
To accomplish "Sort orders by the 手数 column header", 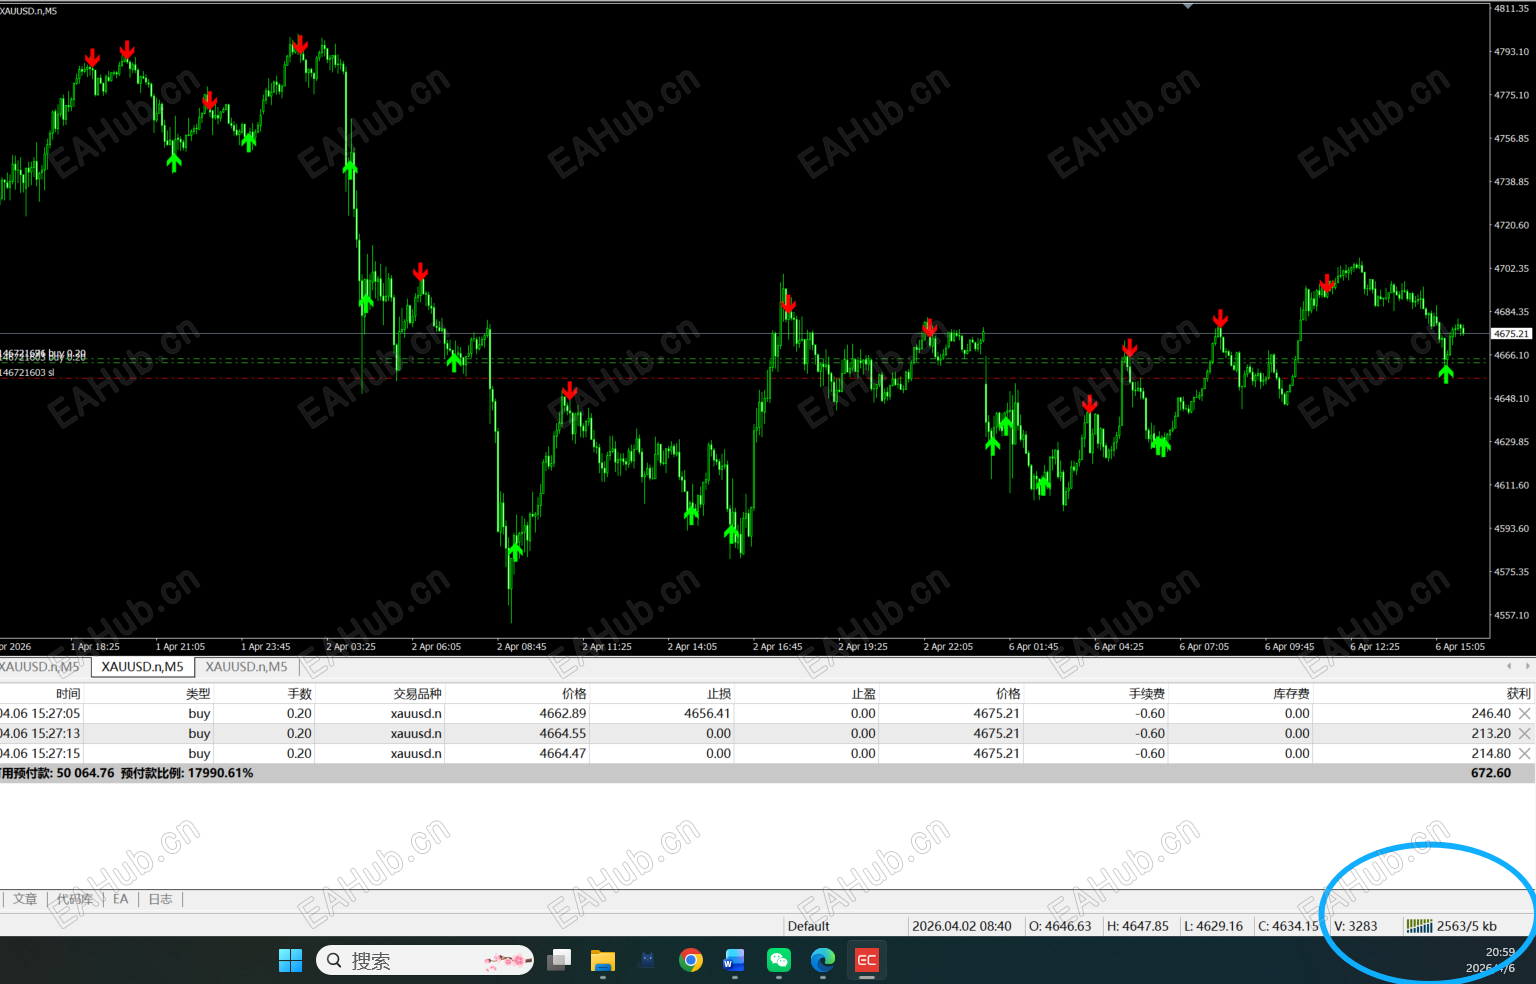I will pos(300,693).
